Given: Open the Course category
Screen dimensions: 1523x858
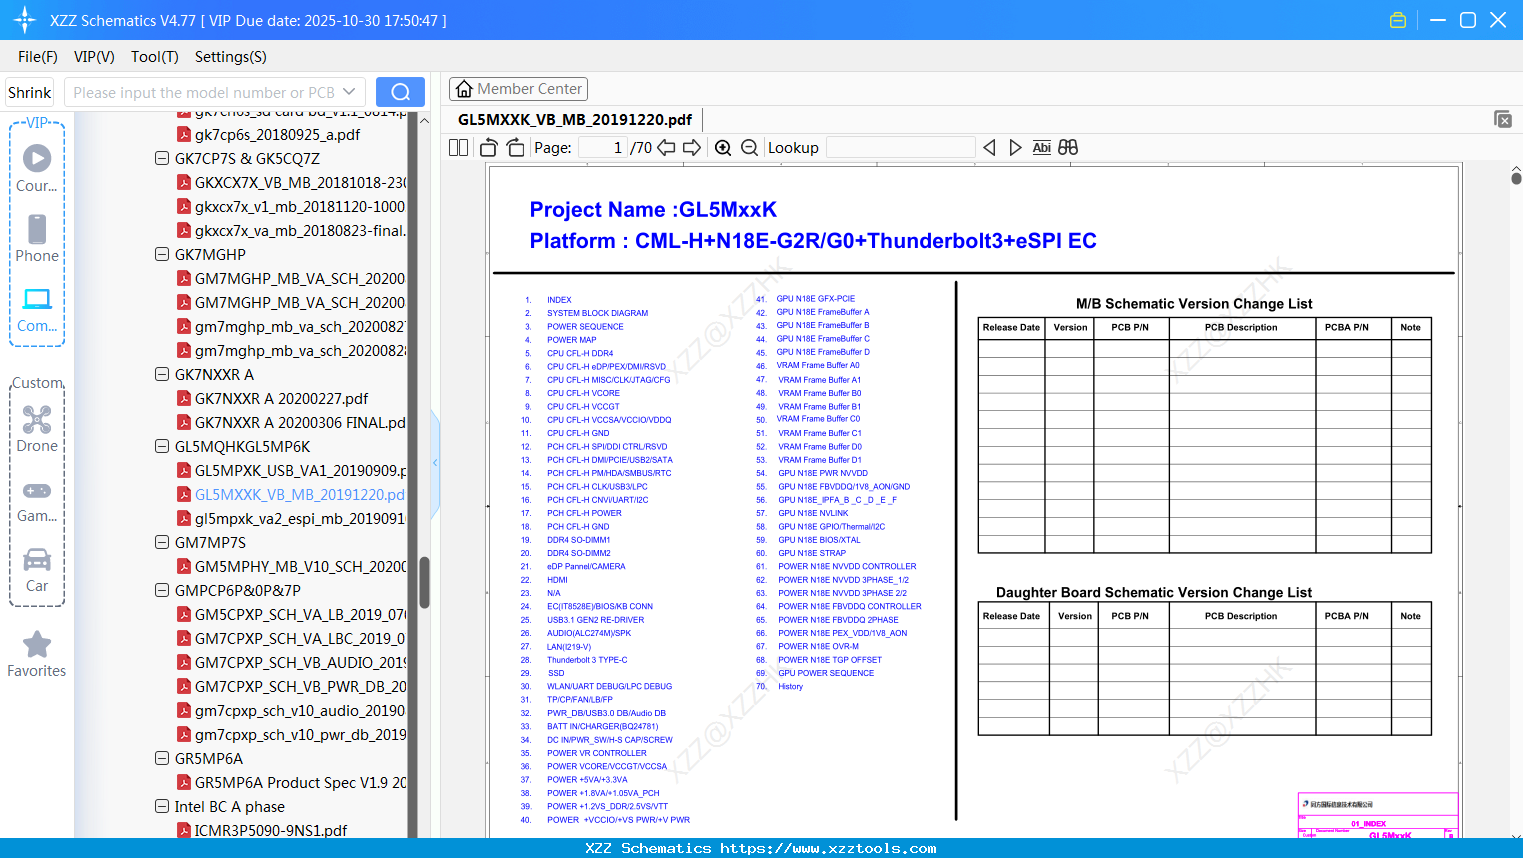Looking at the screenshot, I should (37, 168).
